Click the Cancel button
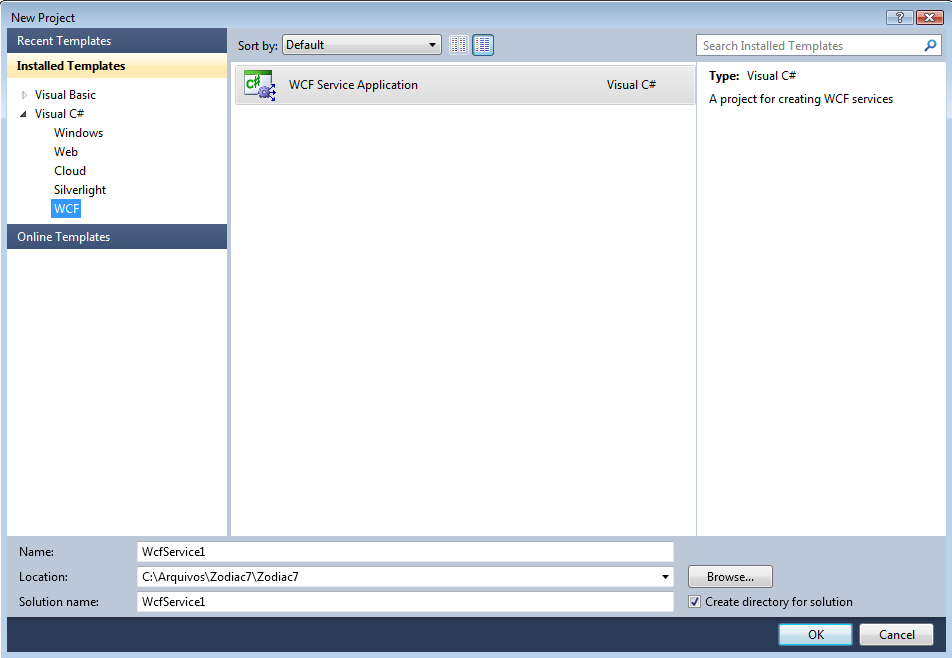Viewport: 952px width, 658px height. 896,634
